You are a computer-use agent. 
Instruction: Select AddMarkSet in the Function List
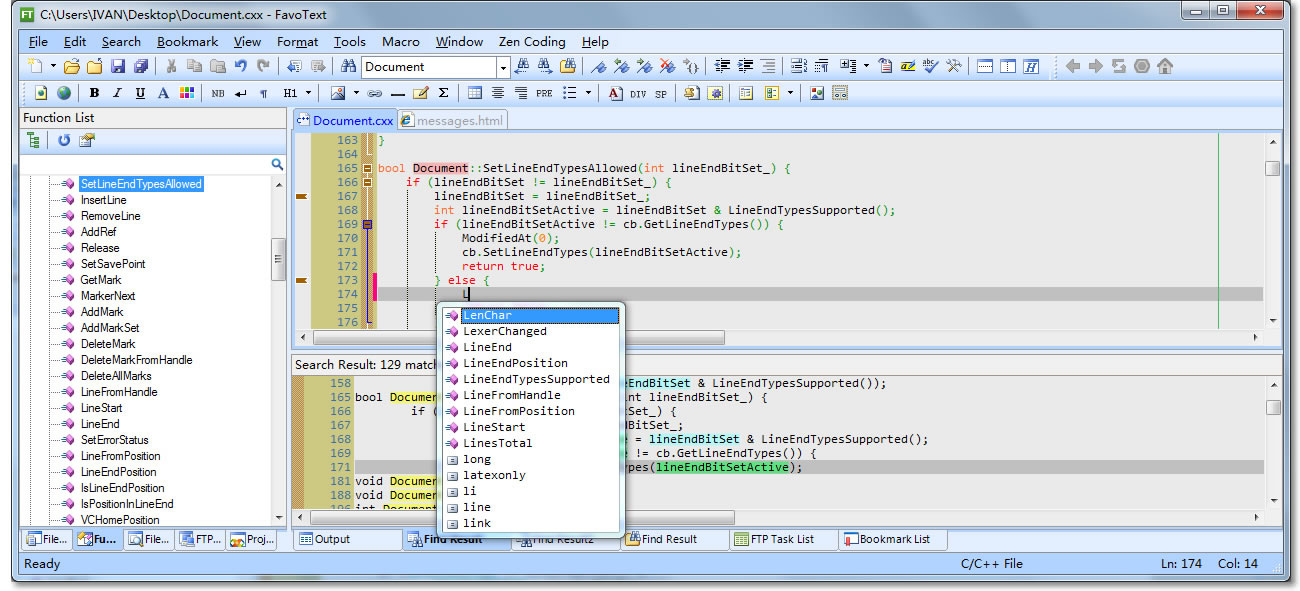coord(110,328)
